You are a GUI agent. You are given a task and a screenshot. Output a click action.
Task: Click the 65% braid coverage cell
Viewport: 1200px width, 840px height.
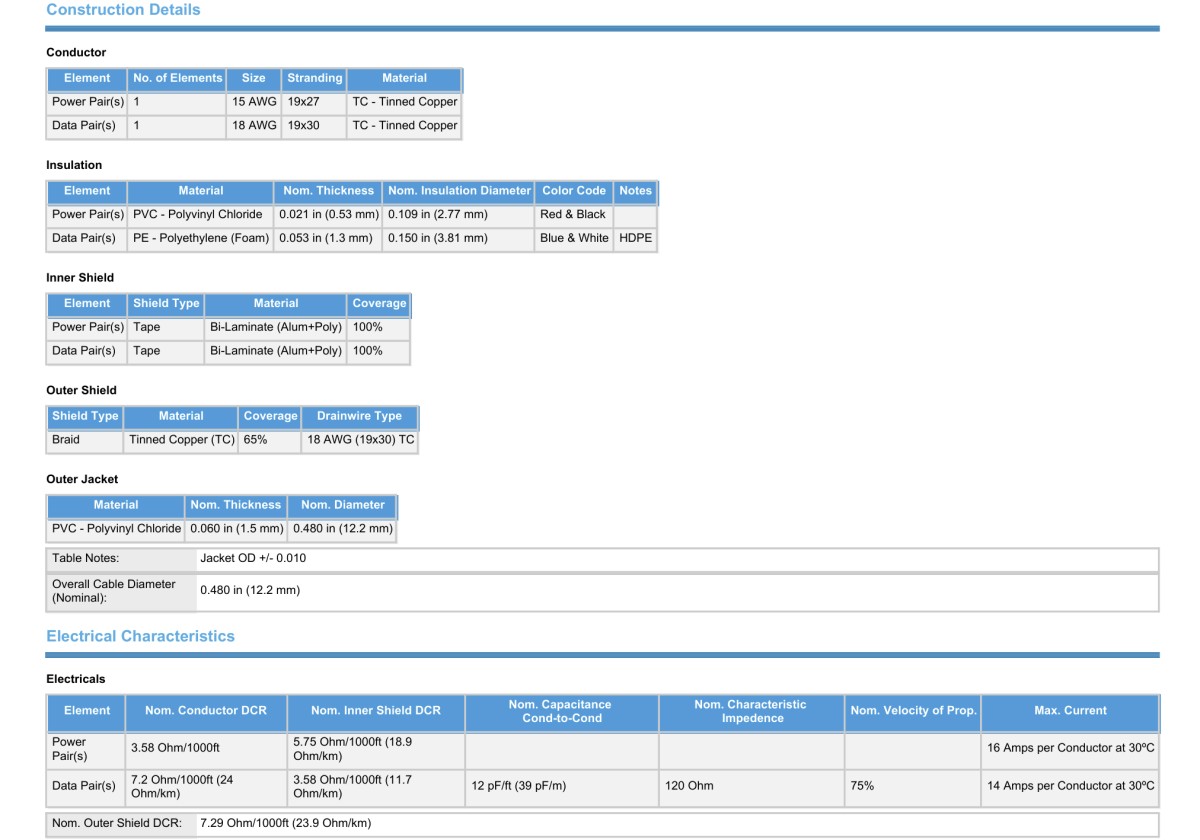click(x=256, y=440)
